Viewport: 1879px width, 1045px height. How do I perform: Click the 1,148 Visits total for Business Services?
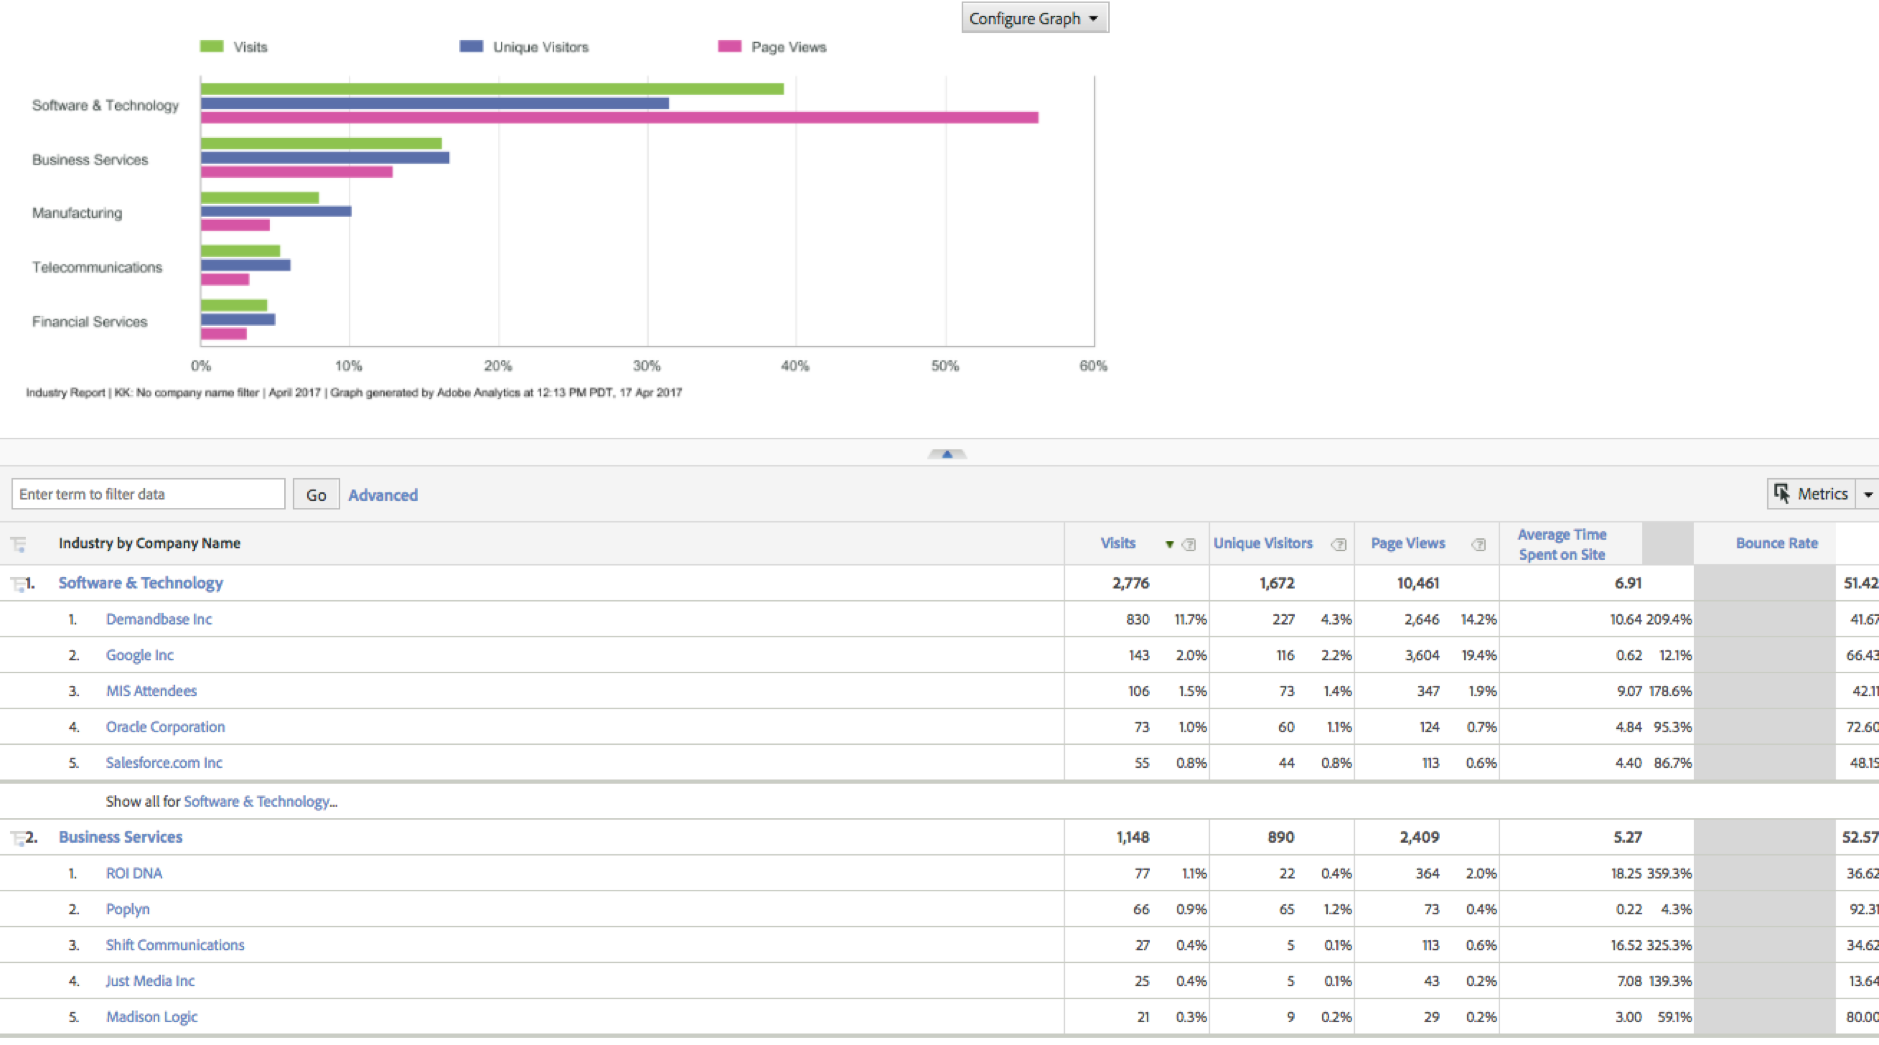1133,837
